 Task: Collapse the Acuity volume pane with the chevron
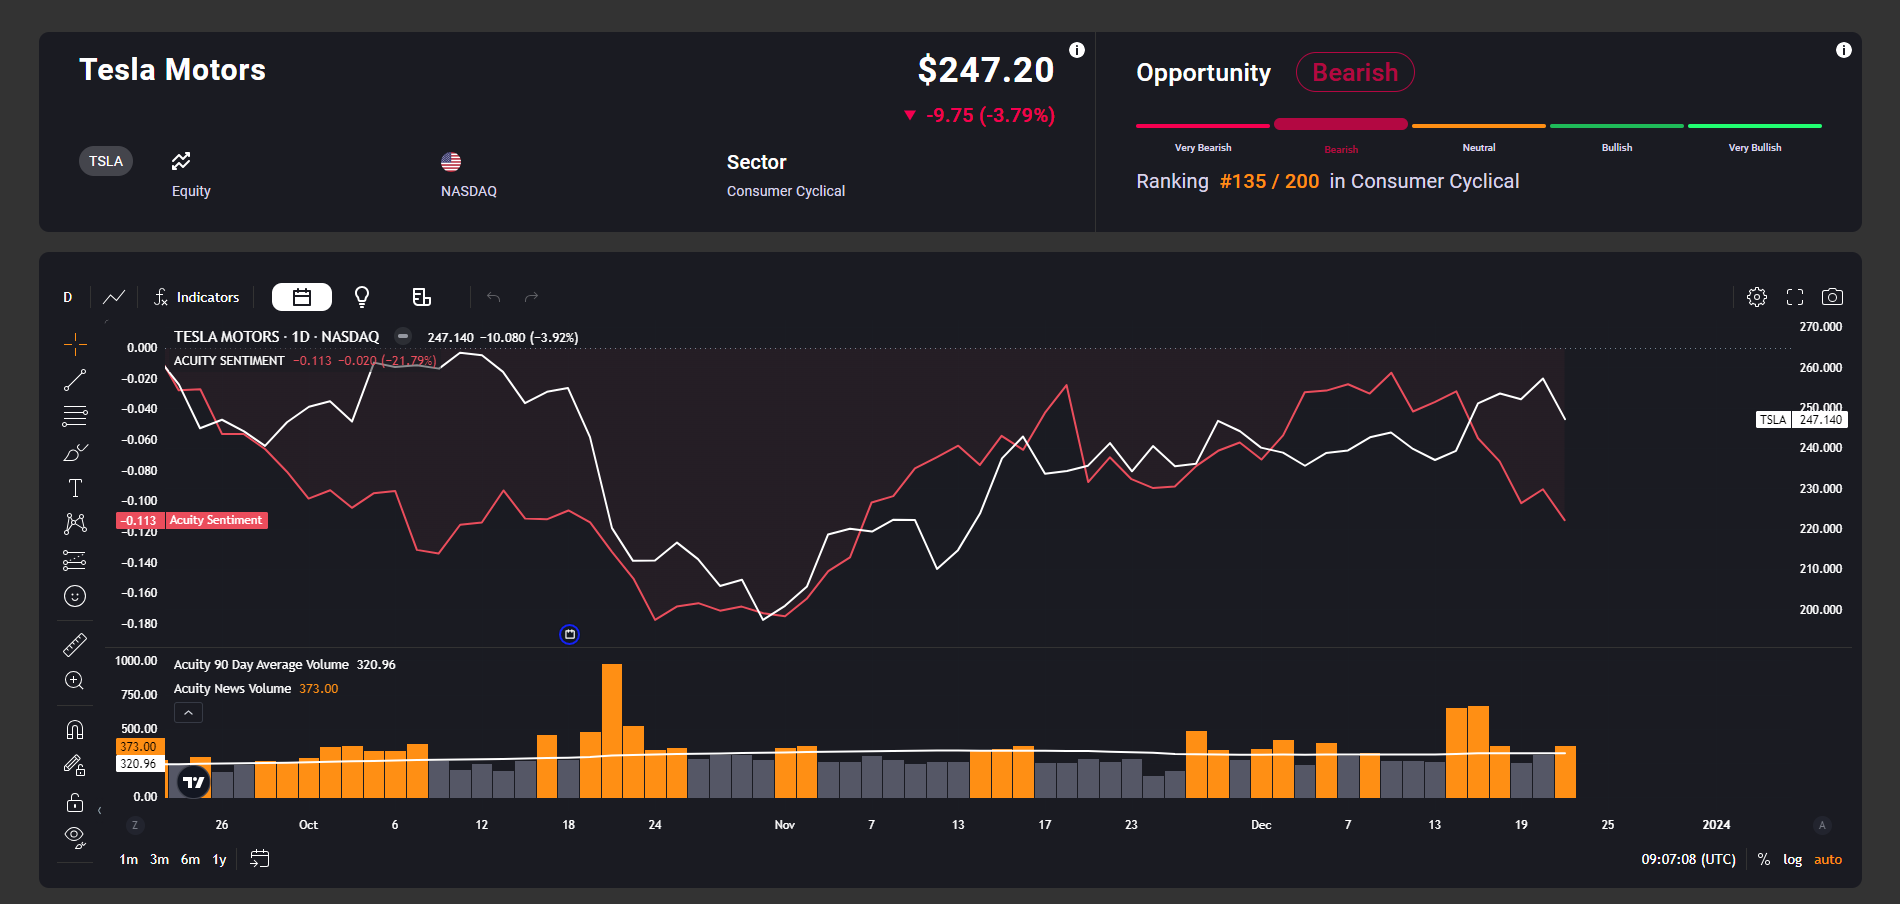187,712
